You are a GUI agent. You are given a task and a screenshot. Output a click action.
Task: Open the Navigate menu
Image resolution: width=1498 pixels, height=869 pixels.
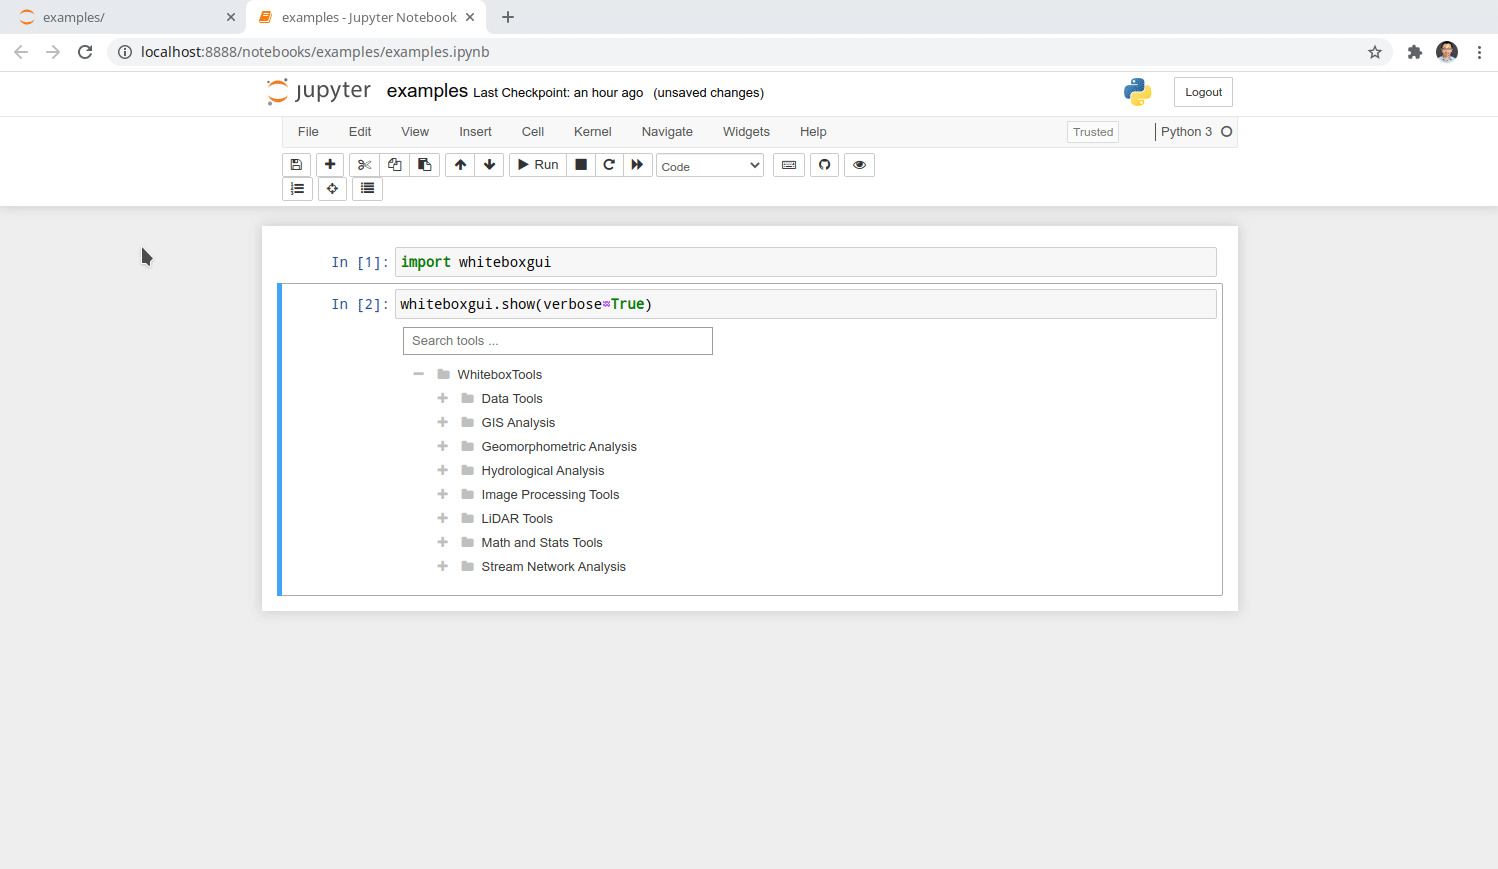[x=667, y=132]
